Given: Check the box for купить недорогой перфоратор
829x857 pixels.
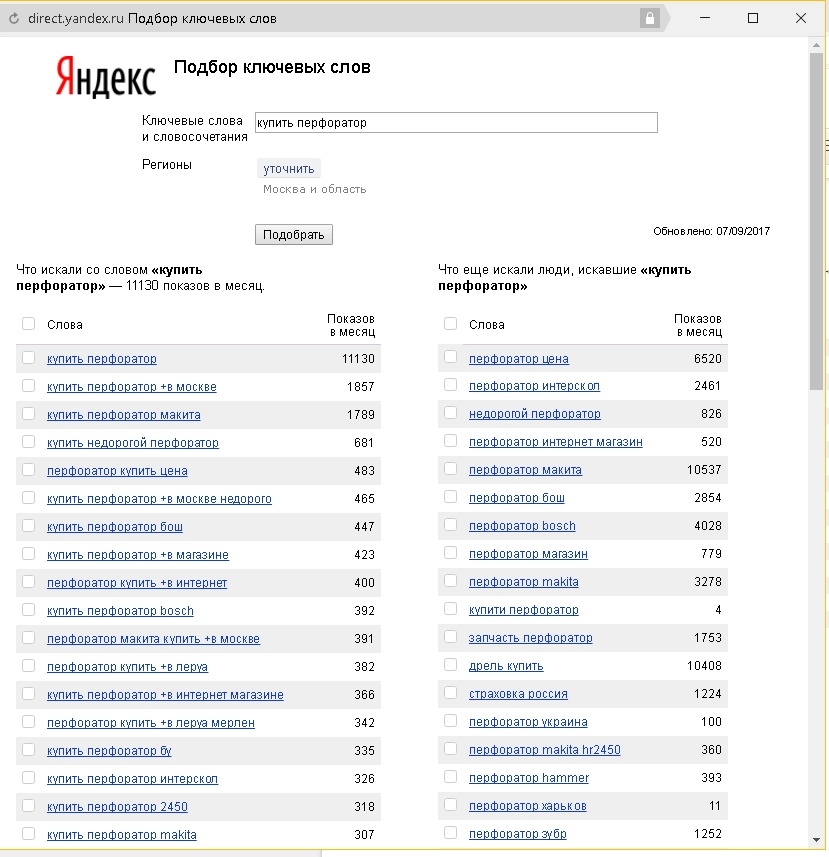Looking at the screenshot, I should click(x=28, y=442).
